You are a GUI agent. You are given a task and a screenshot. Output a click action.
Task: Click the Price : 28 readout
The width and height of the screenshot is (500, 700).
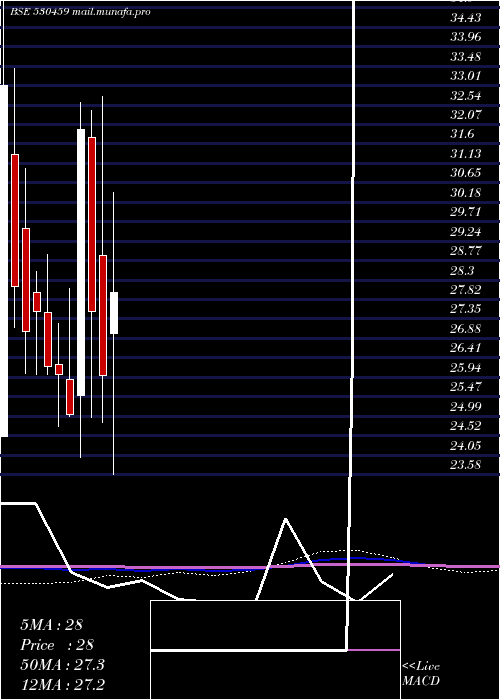click(57, 645)
